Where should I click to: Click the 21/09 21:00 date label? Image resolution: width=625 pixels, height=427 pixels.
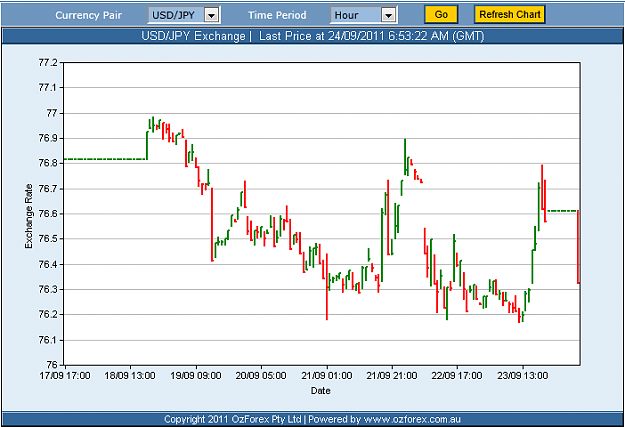392,376
